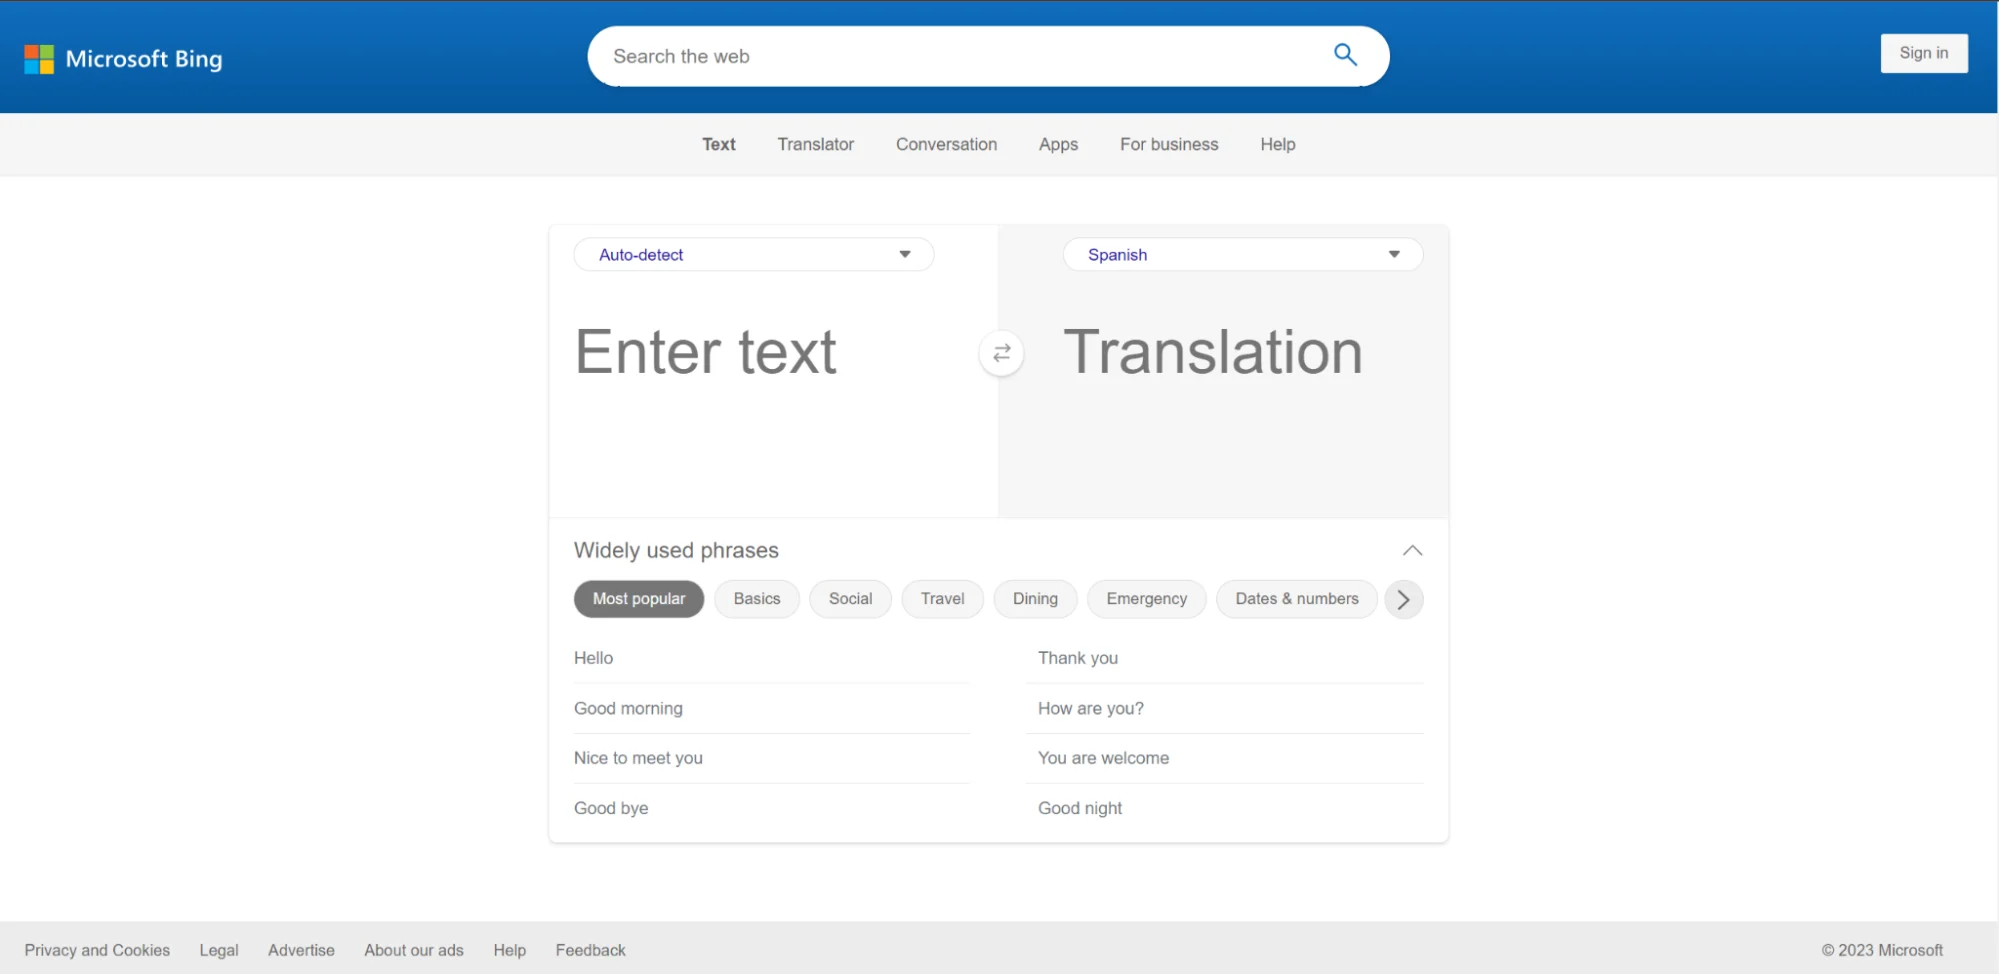The height and width of the screenshot is (975, 1999).
Task: Swap source and target languages
Action: 1001,353
